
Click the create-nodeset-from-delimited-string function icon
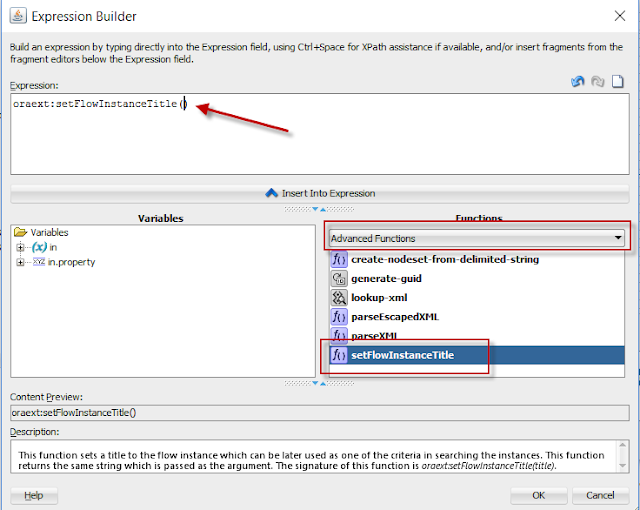[339, 259]
